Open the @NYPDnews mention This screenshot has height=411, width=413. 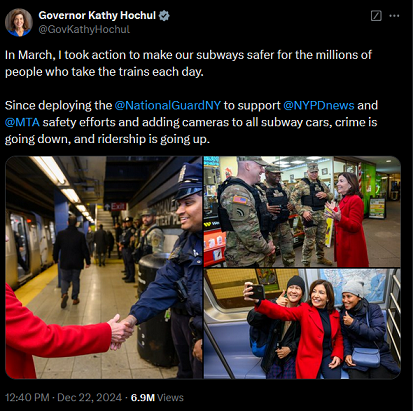[x=319, y=105]
